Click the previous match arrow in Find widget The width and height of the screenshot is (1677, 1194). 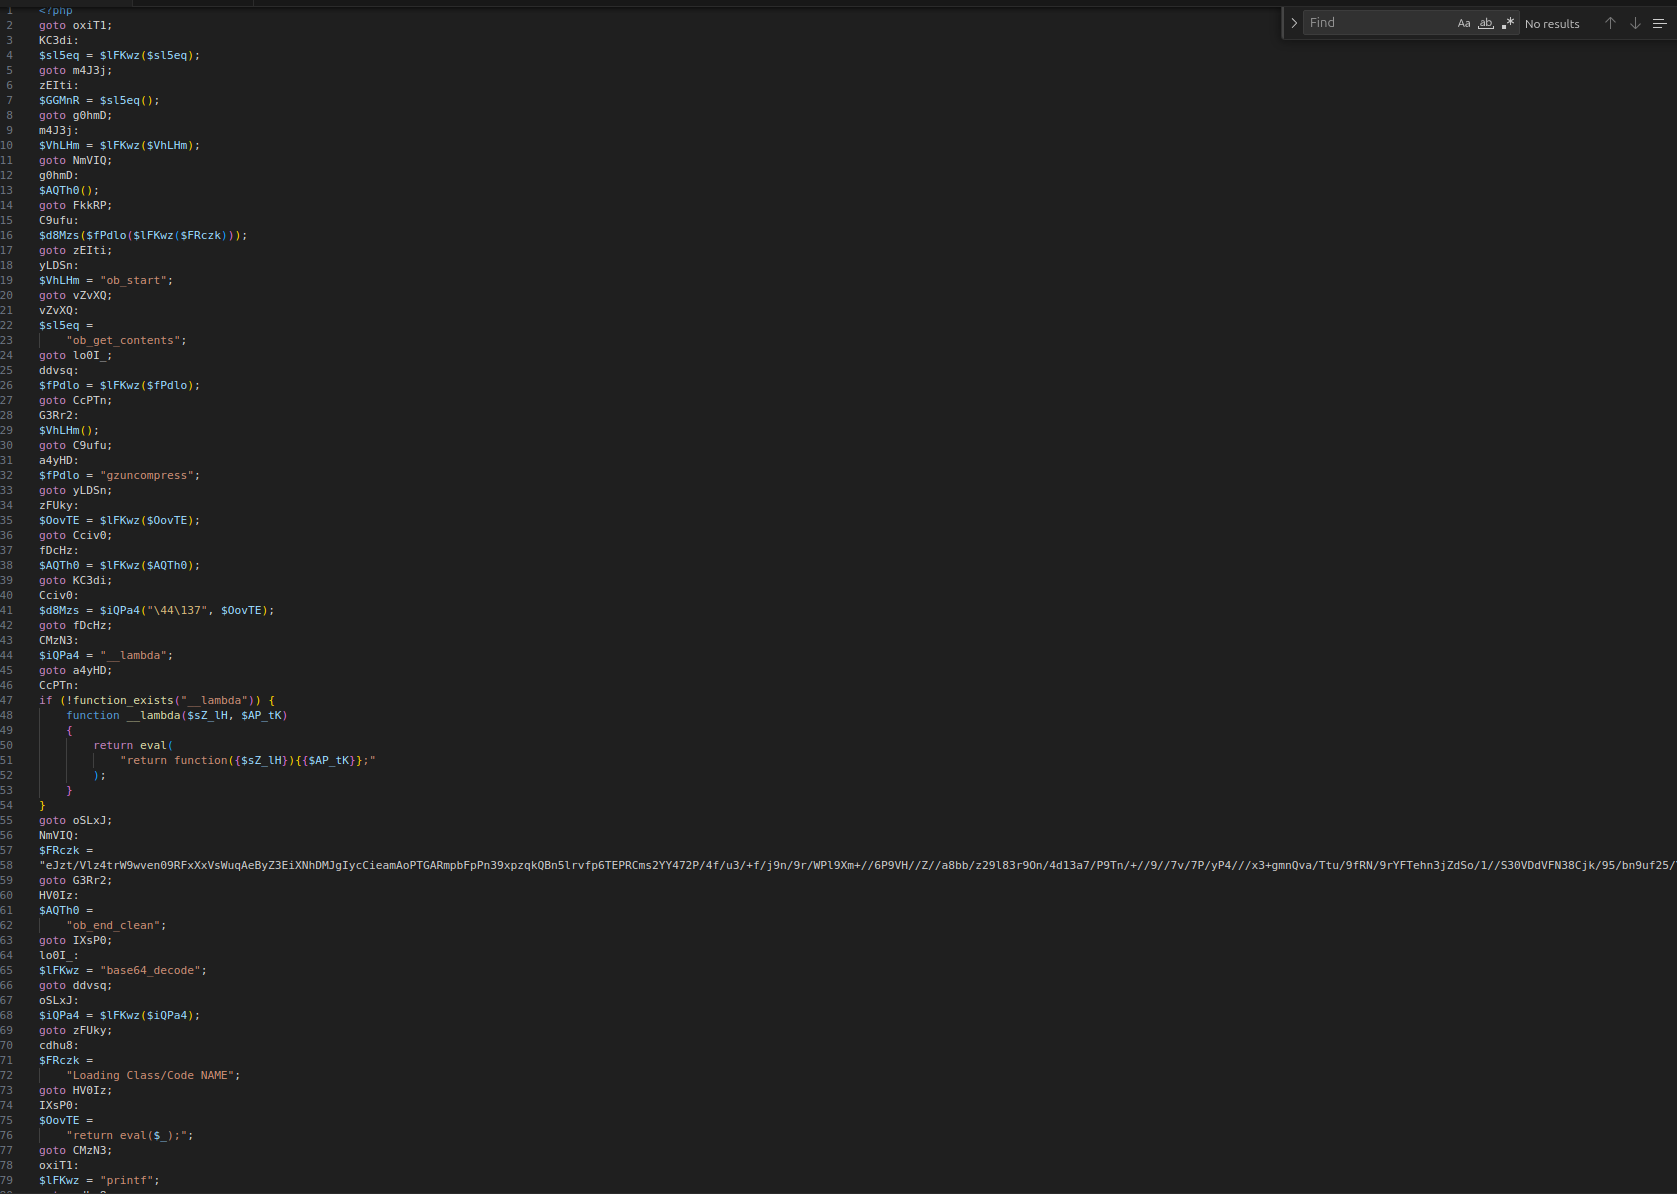(x=1610, y=22)
